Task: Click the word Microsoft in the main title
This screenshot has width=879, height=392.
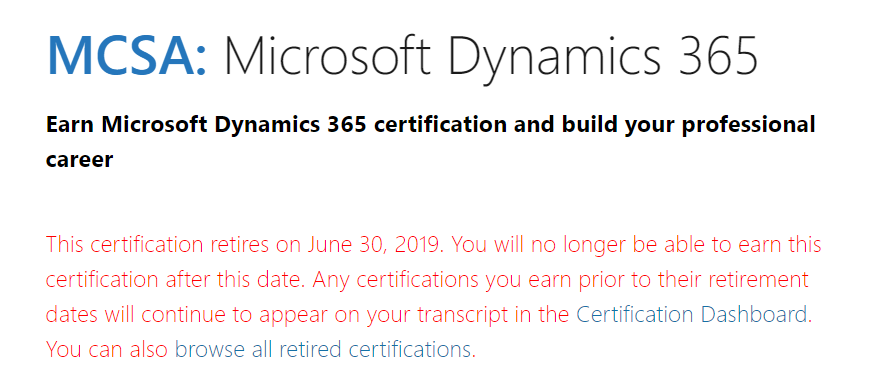Action: [330, 56]
